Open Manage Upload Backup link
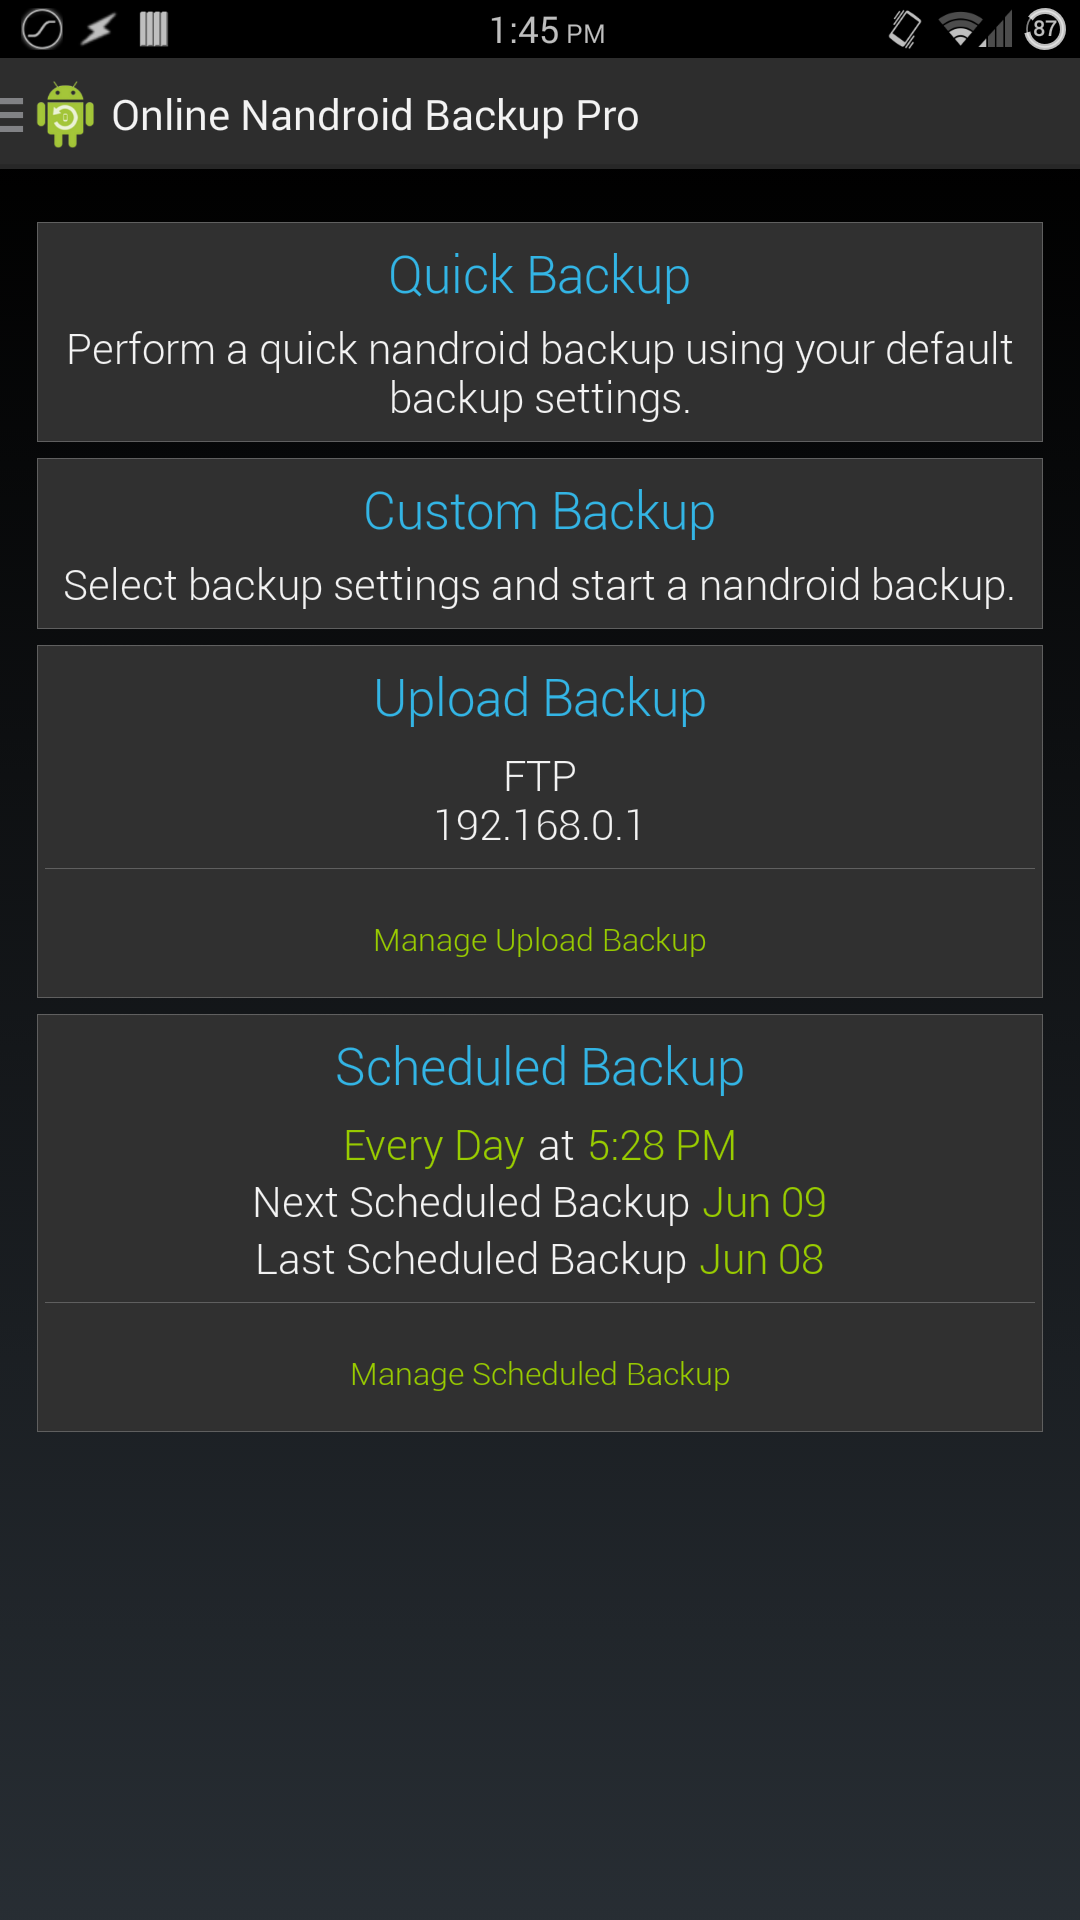 pyautogui.click(x=540, y=940)
